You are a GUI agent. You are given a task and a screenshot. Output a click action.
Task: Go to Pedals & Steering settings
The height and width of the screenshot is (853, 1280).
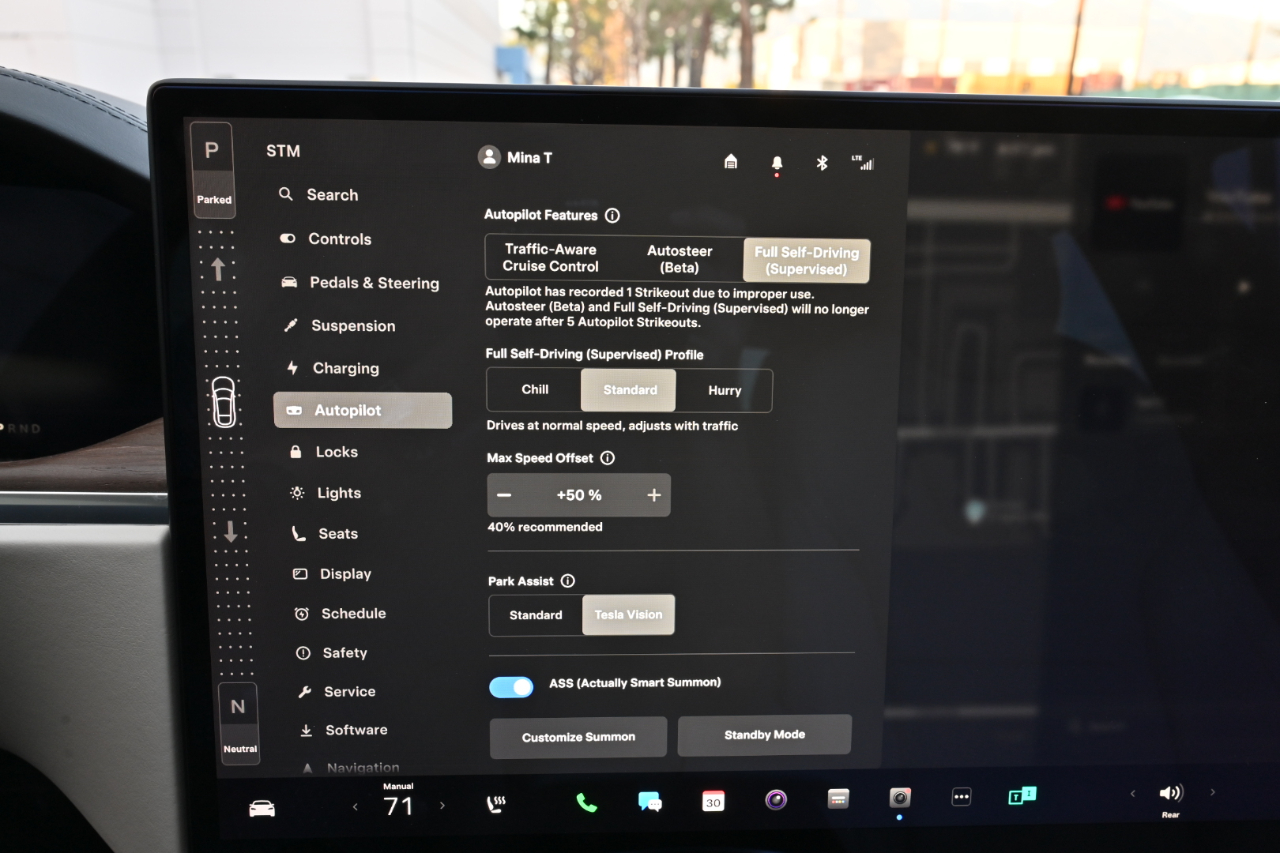pos(373,283)
